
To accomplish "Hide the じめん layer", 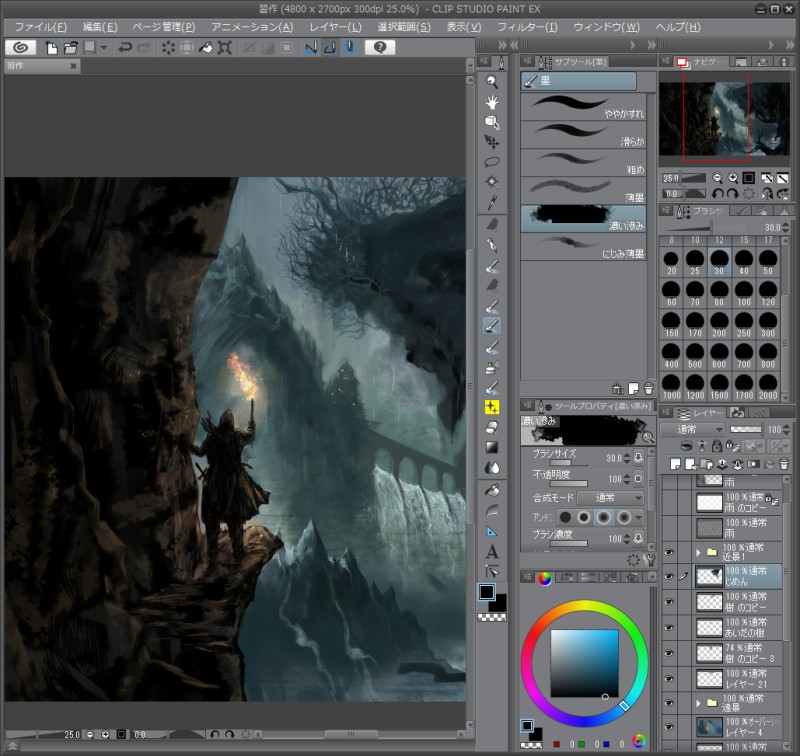I will pos(670,576).
